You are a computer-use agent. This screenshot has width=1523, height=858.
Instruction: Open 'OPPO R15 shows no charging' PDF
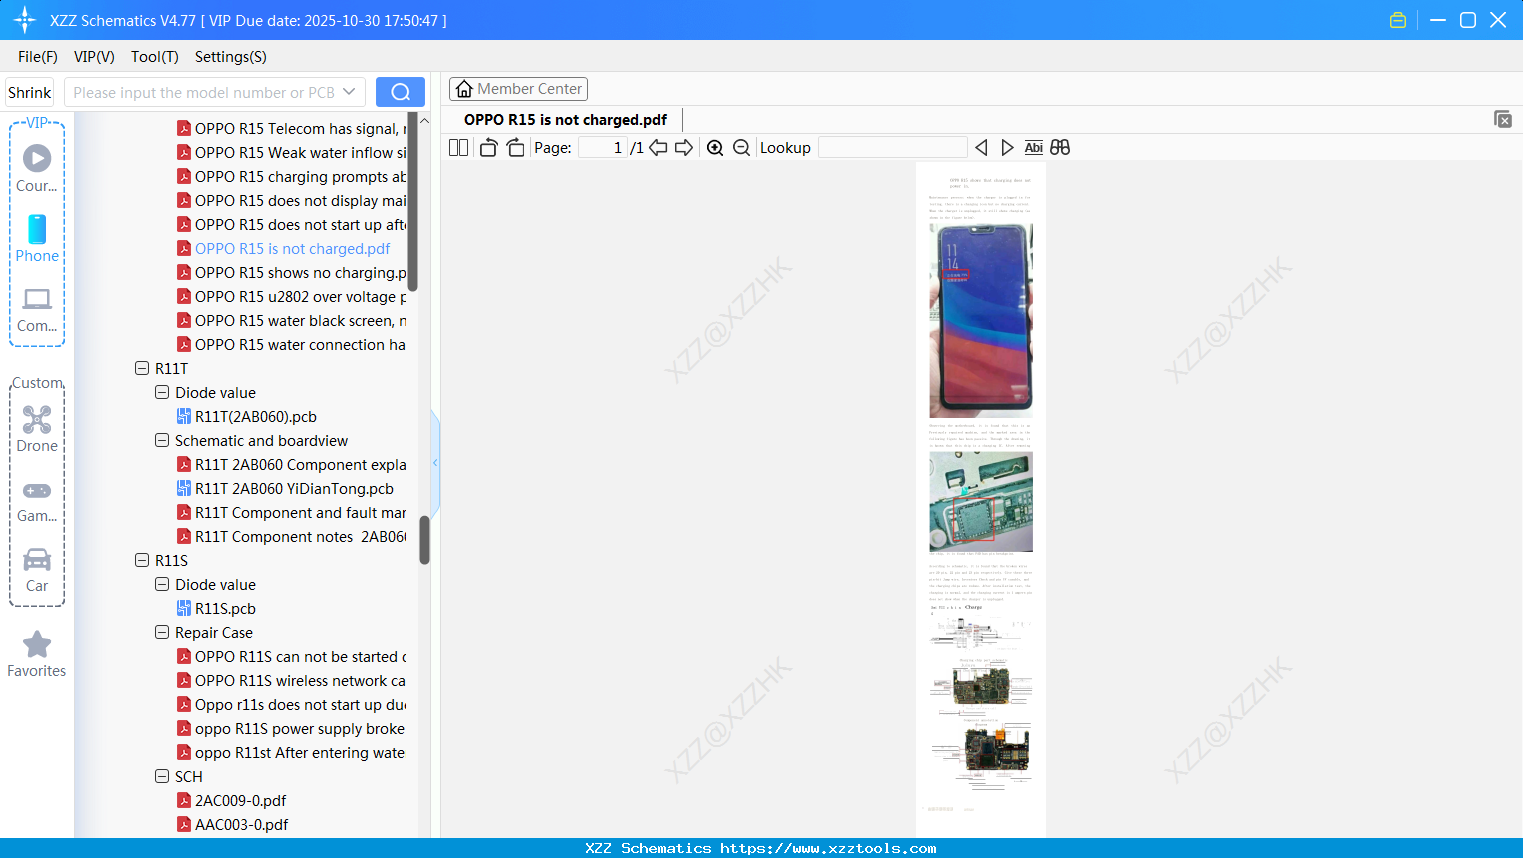pyautogui.click(x=292, y=272)
